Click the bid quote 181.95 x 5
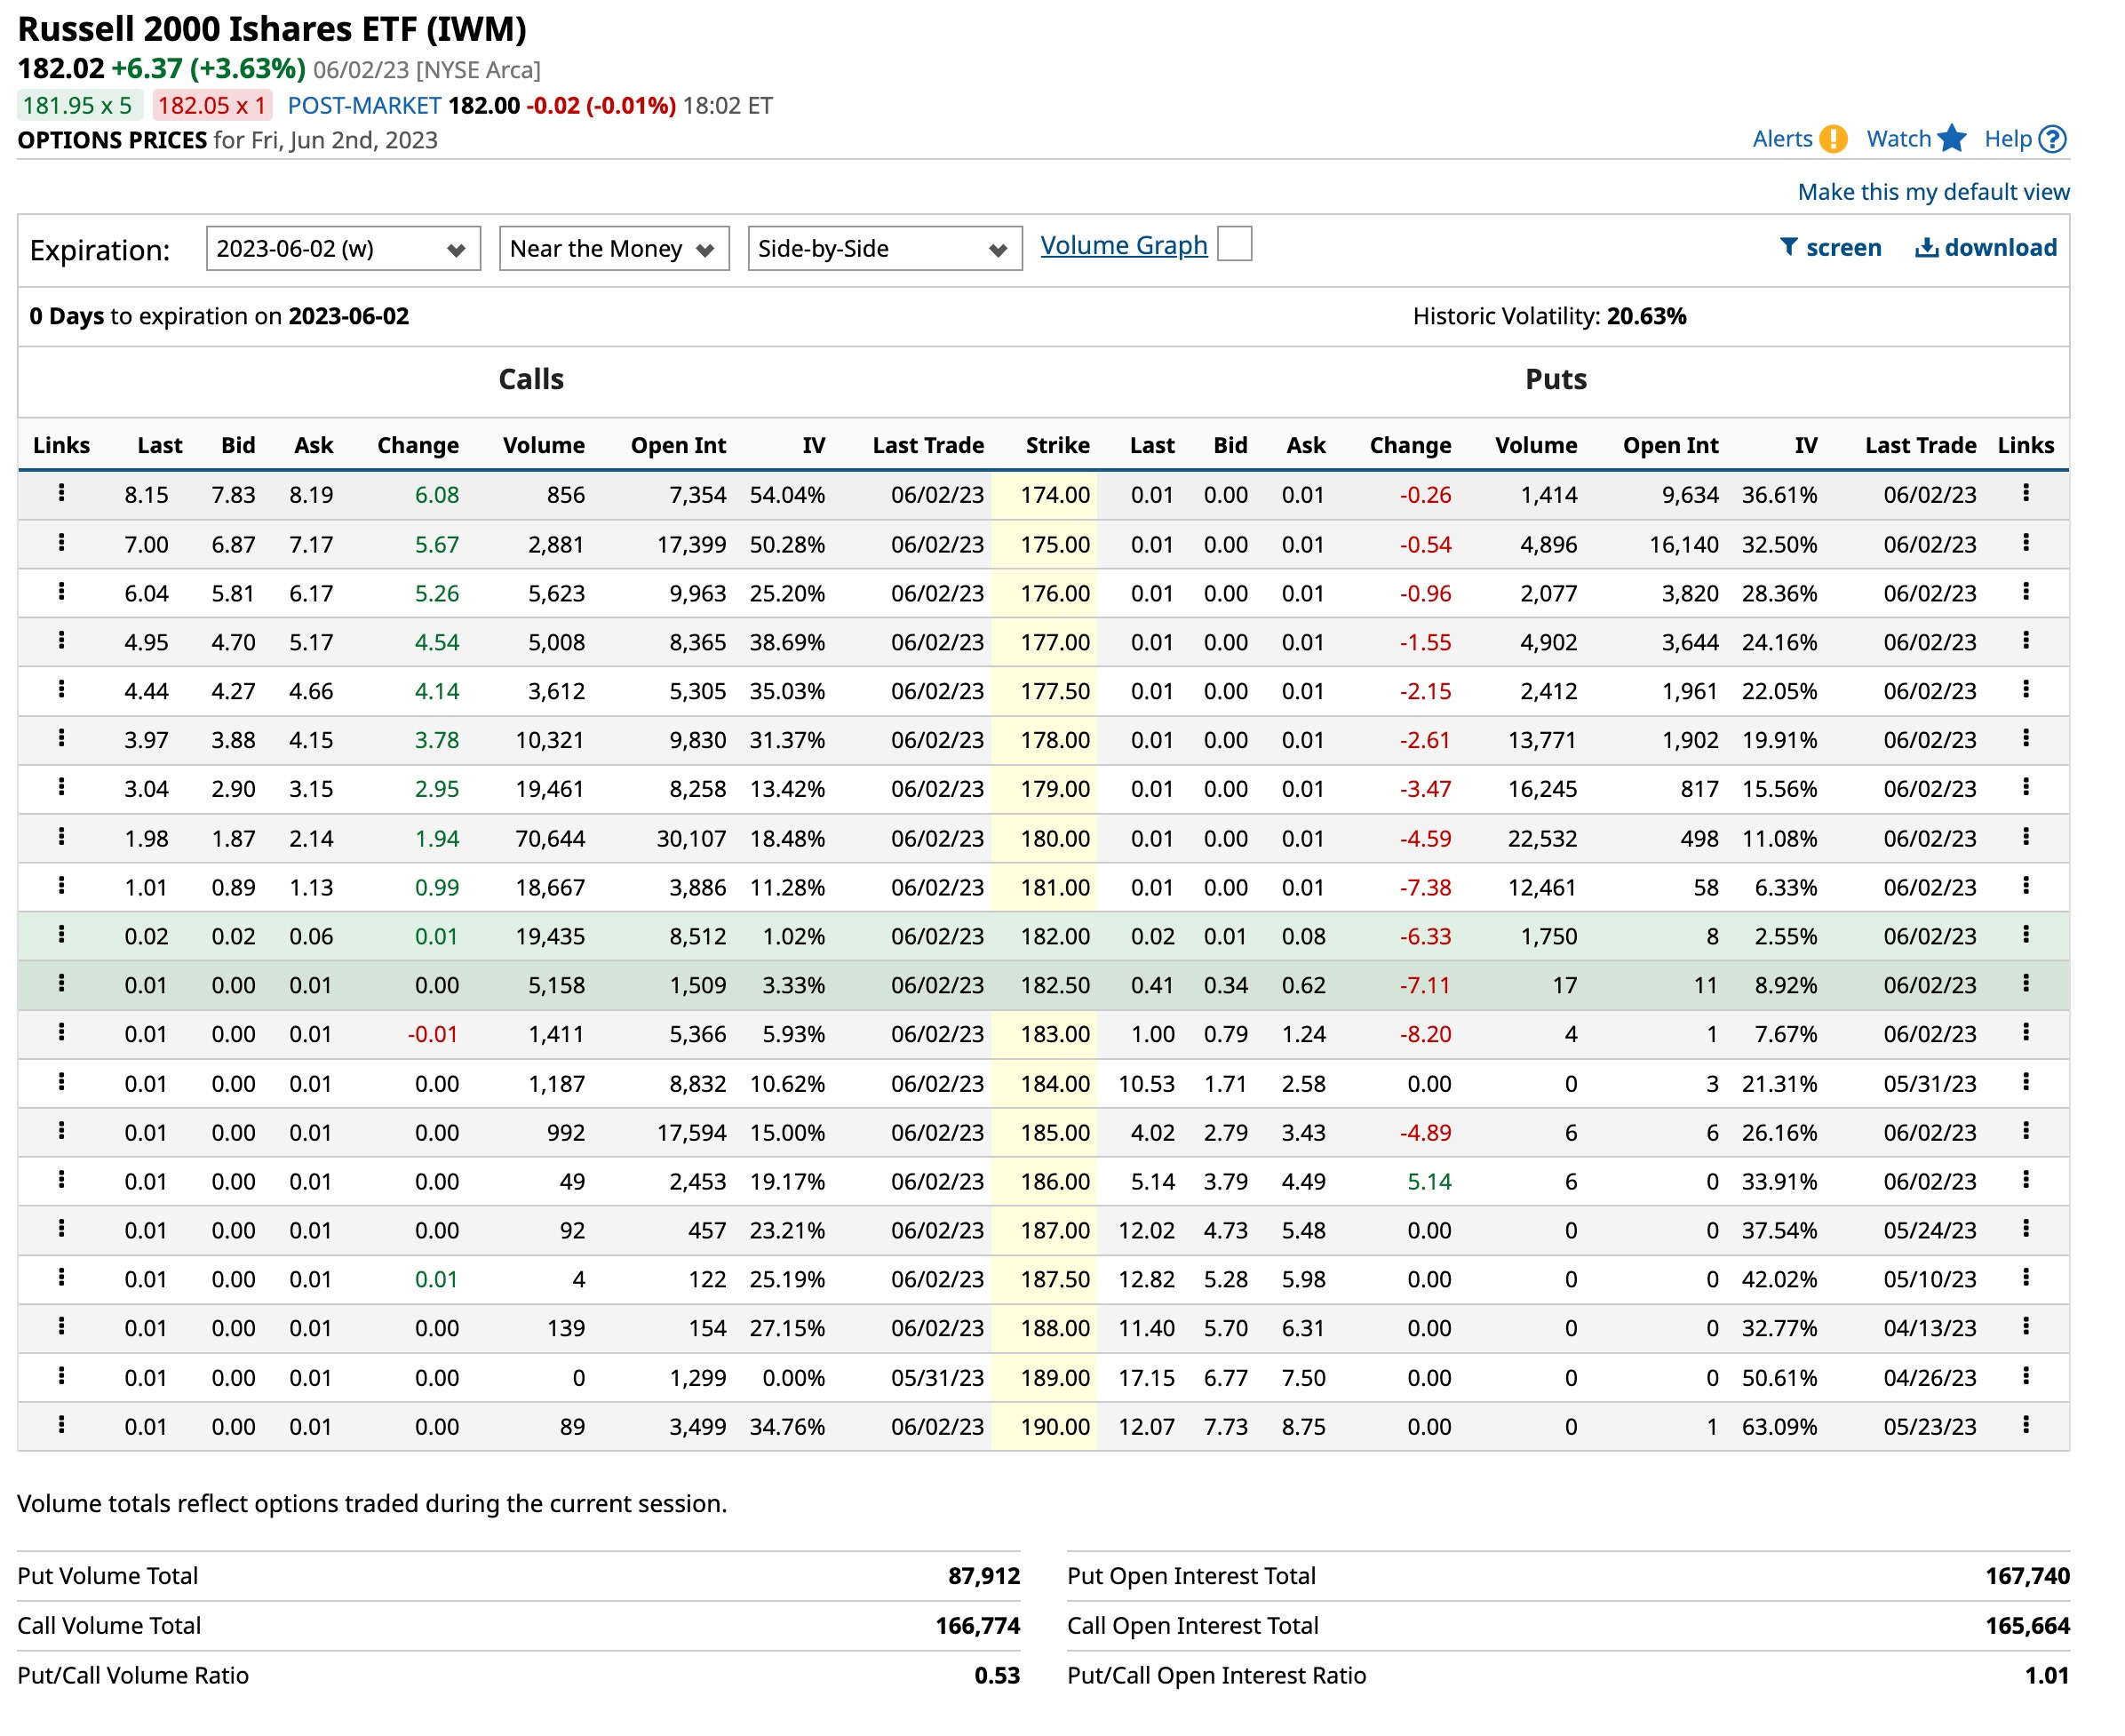2125x1736 pixels. pyautogui.click(x=80, y=105)
